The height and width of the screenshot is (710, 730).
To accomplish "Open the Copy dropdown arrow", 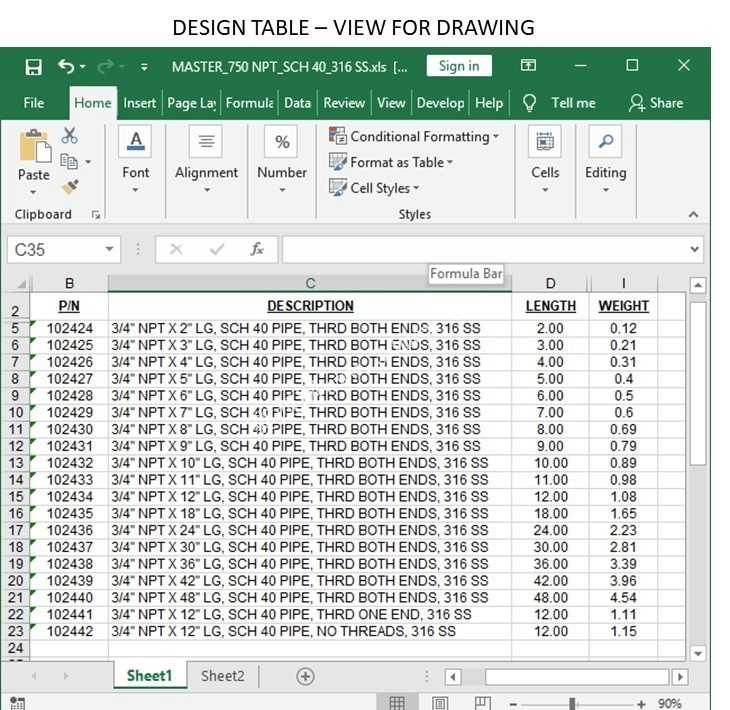I will (x=88, y=162).
